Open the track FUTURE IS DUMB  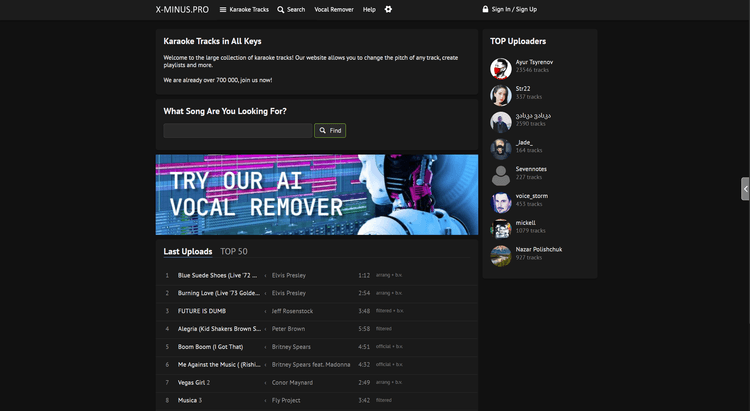(x=202, y=311)
